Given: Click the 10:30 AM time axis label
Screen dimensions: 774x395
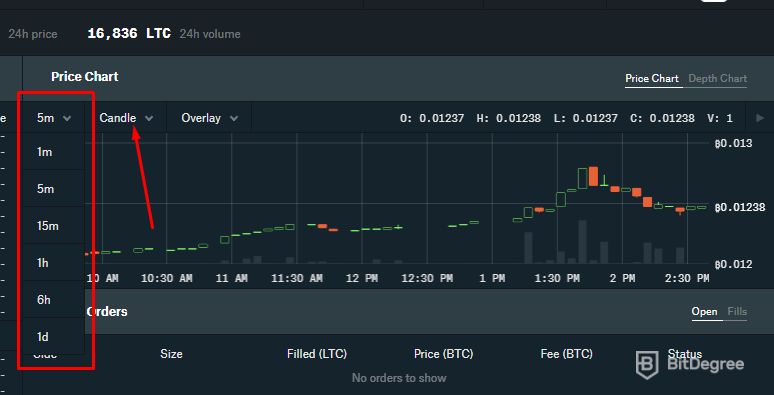Looking at the screenshot, I should click(166, 278).
